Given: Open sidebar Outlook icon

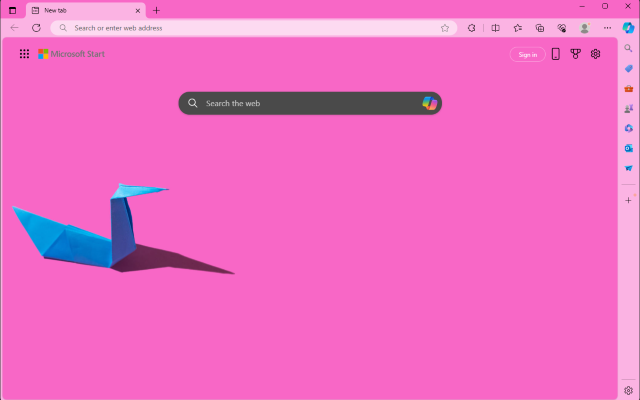Looking at the screenshot, I should [629, 148].
